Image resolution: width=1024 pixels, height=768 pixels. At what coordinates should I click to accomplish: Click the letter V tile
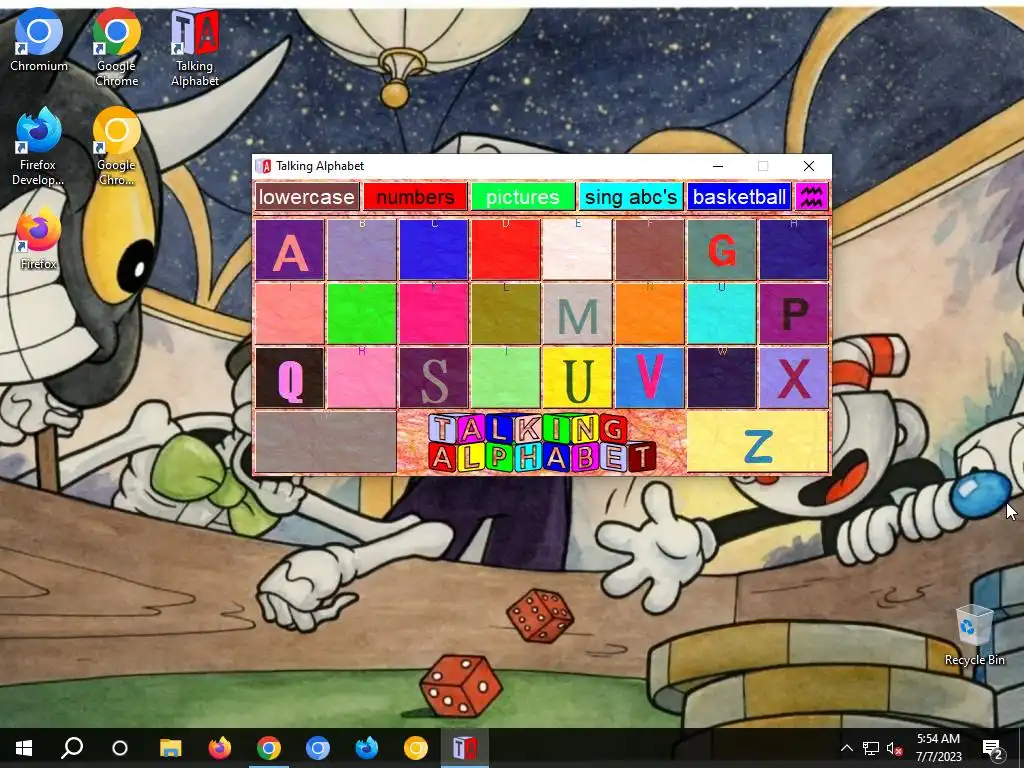(x=649, y=377)
